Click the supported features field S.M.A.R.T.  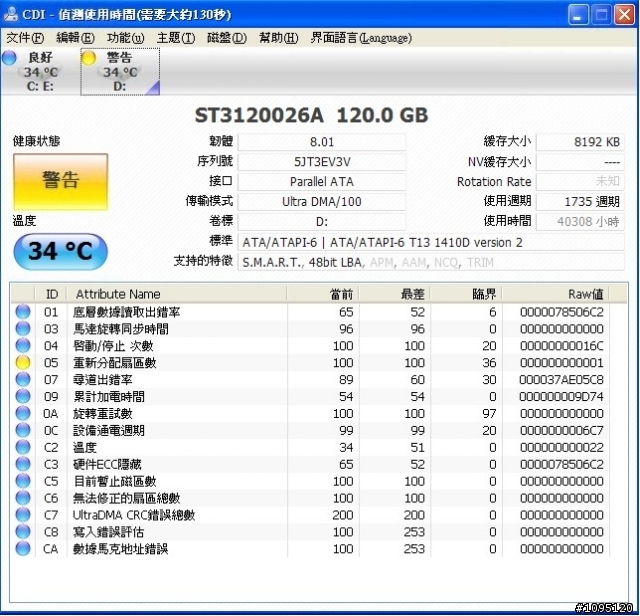[x=431, y=262]
